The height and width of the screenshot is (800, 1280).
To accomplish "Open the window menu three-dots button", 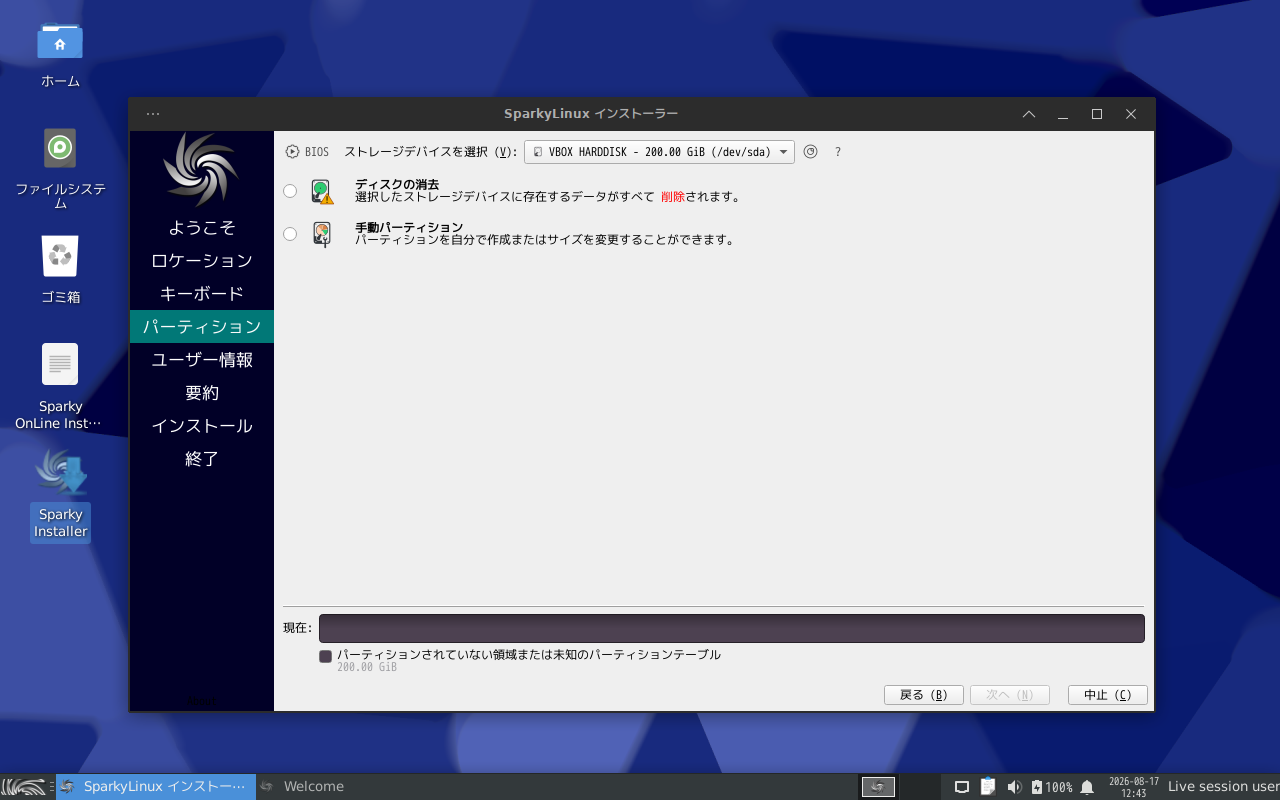I will point(153,114).
